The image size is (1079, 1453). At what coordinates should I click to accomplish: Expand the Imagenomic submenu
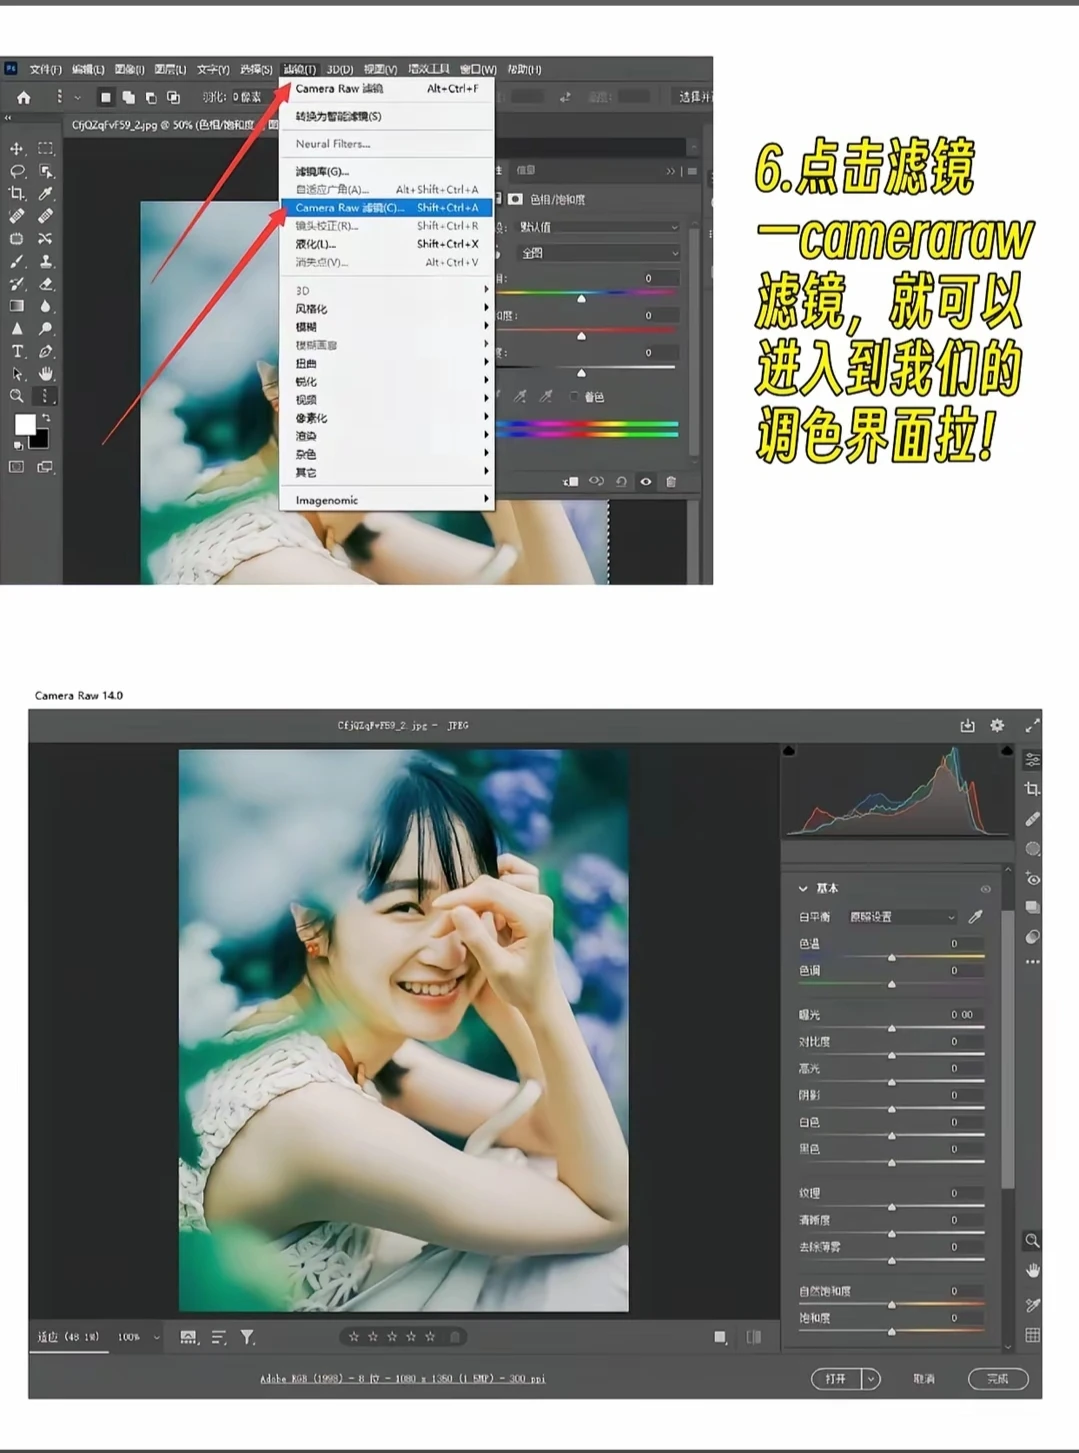387,500
